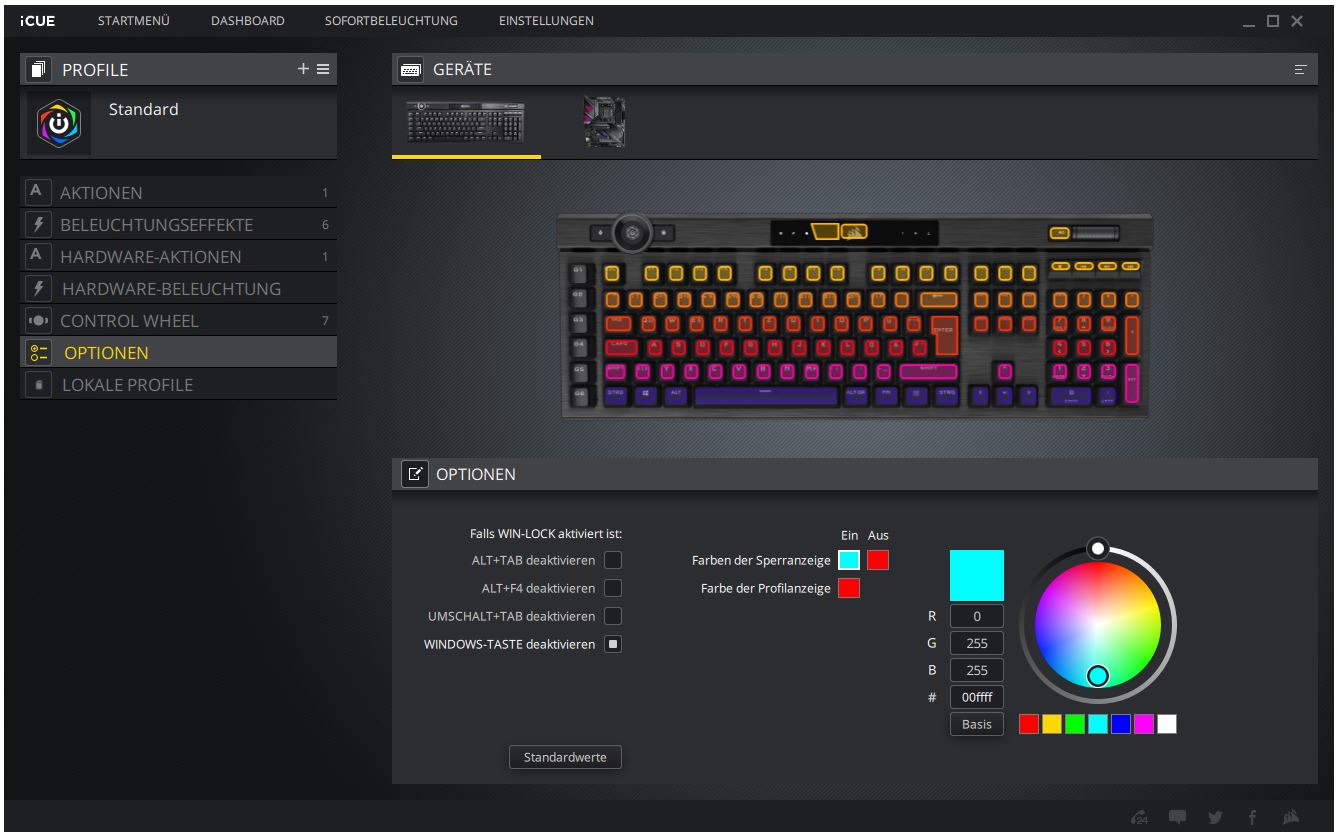
Task: Open the 24-hour support icon
Action: (1140, 817)
